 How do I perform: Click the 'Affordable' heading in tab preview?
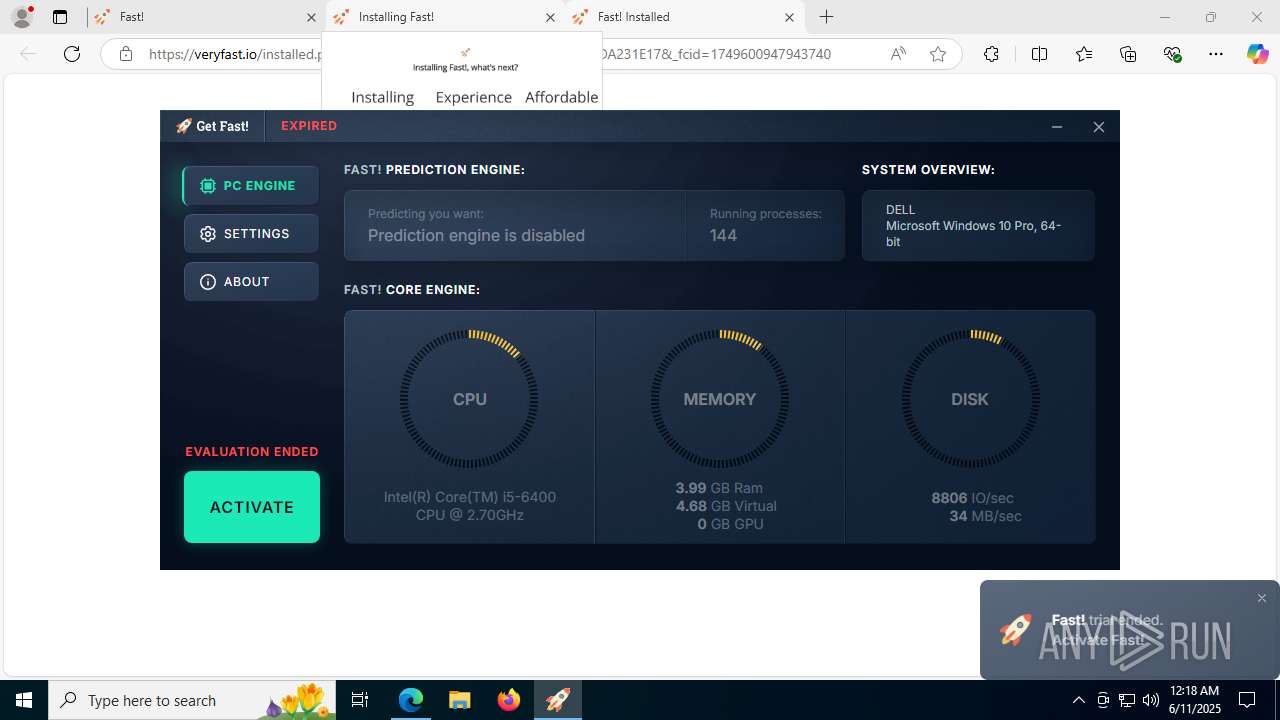[x=562, y=97]
